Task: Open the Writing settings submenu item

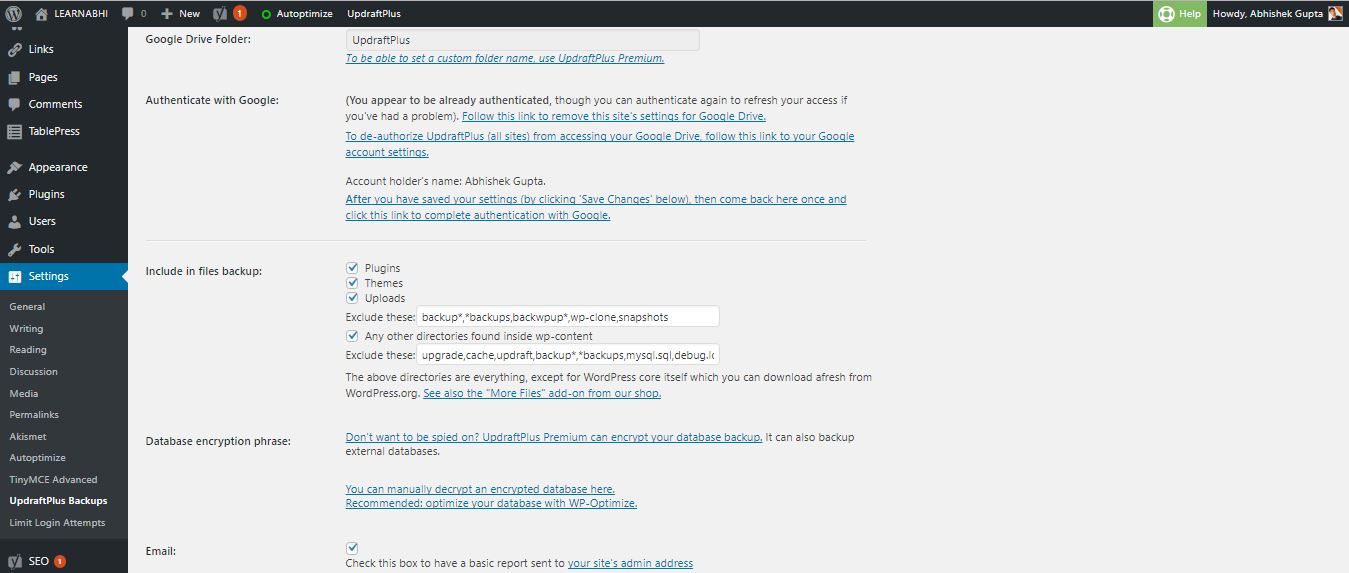Action: 27,329
